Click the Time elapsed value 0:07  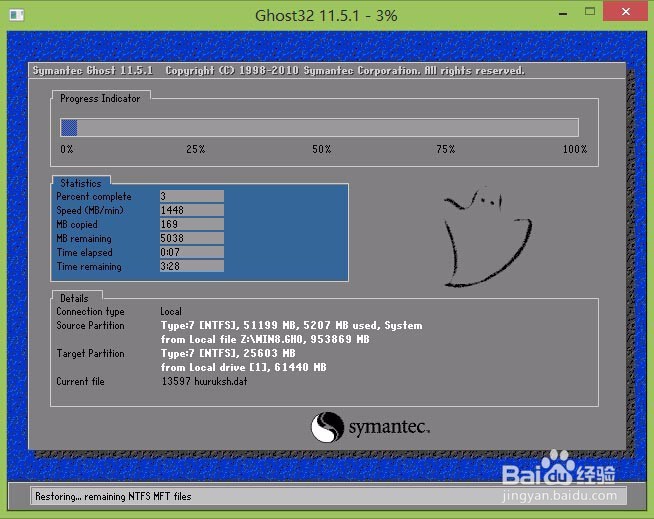point(192,252)
